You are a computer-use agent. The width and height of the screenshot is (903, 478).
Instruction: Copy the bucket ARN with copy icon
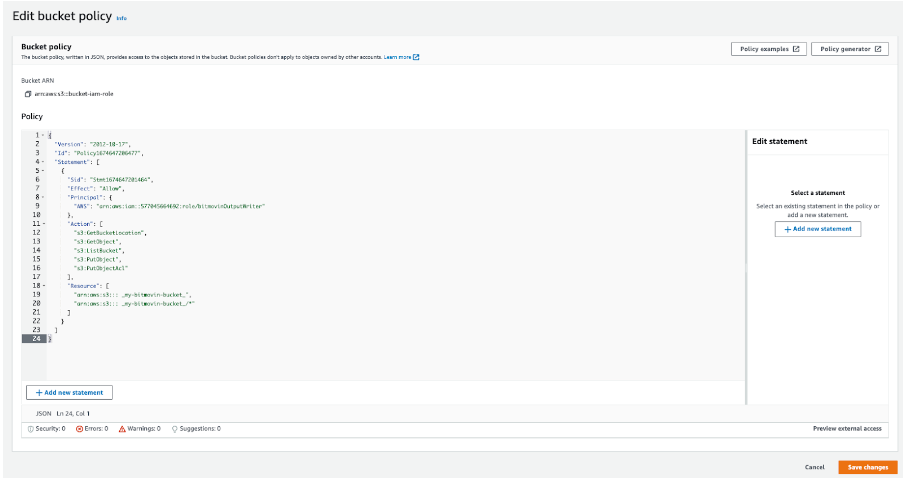pyautogui.click(x=27, y=94)
